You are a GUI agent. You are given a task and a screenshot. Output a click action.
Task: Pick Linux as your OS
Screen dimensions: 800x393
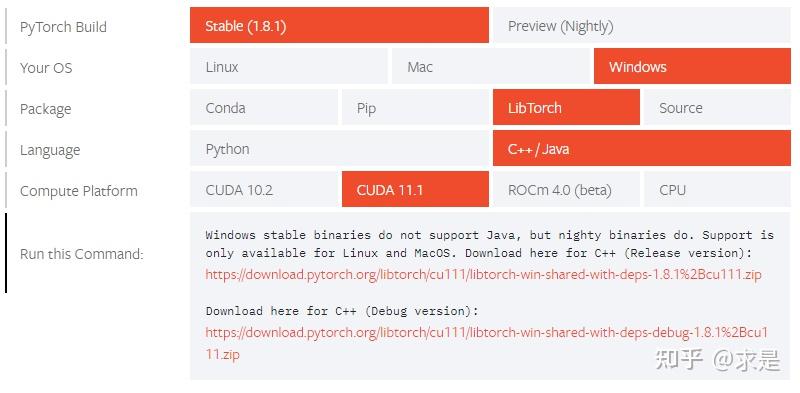point(289,66)
